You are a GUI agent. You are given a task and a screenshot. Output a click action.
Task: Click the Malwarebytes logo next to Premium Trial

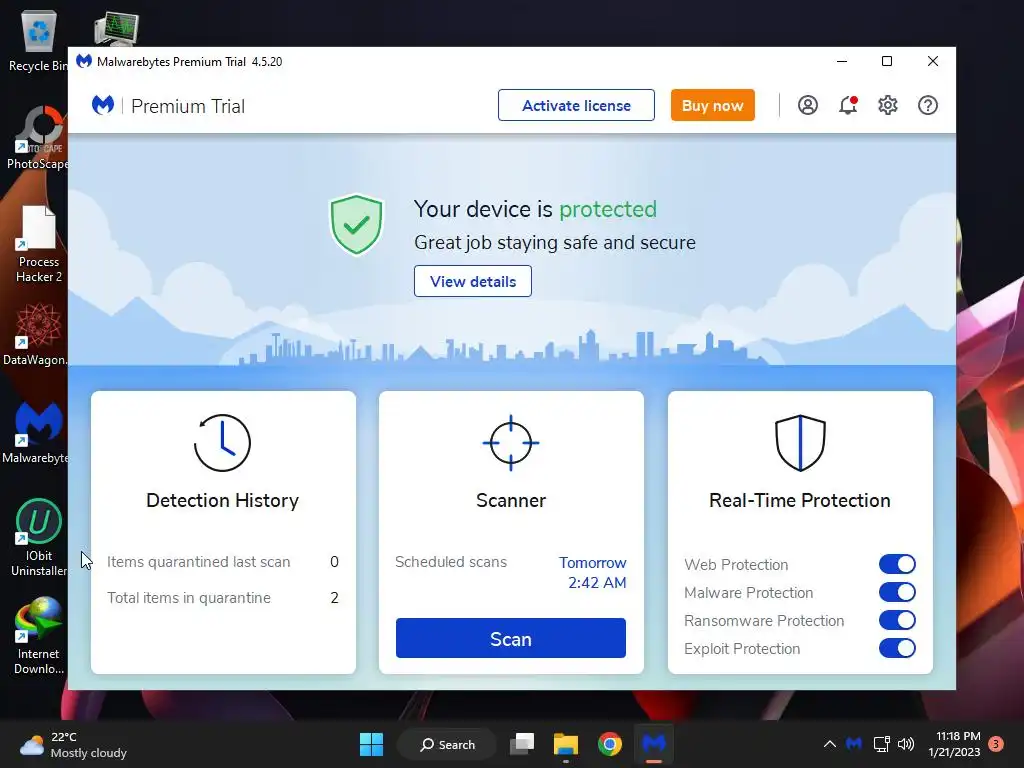(x=103, y=105)
